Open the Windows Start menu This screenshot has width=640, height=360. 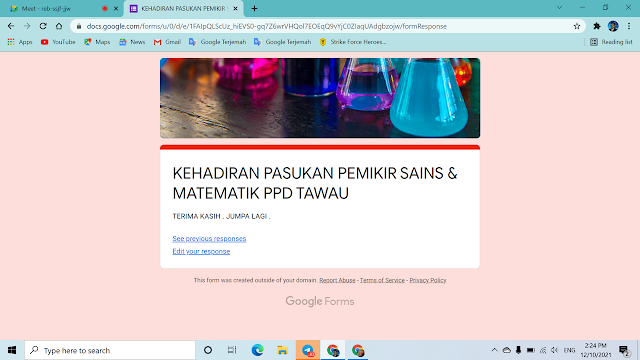coord(12,350)
